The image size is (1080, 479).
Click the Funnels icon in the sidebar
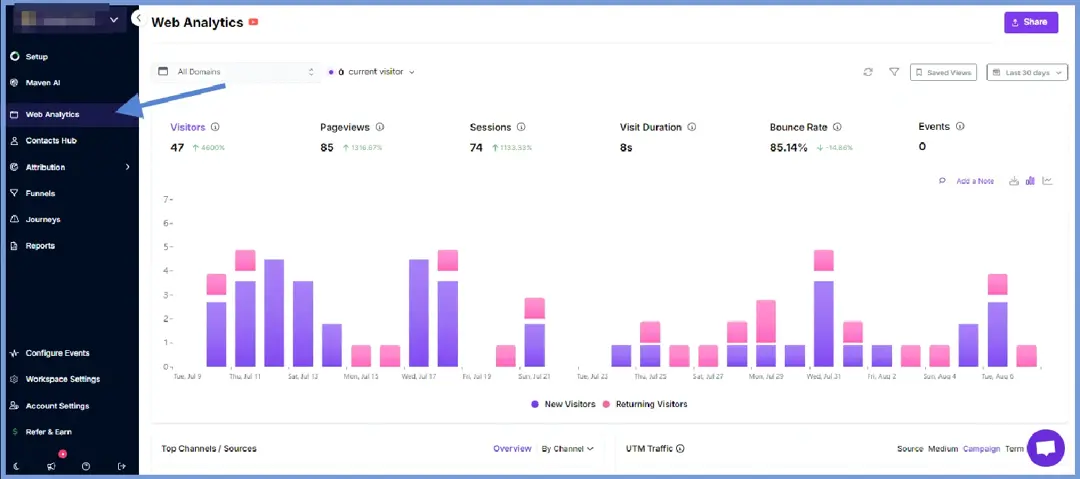[x=14, y=194]
